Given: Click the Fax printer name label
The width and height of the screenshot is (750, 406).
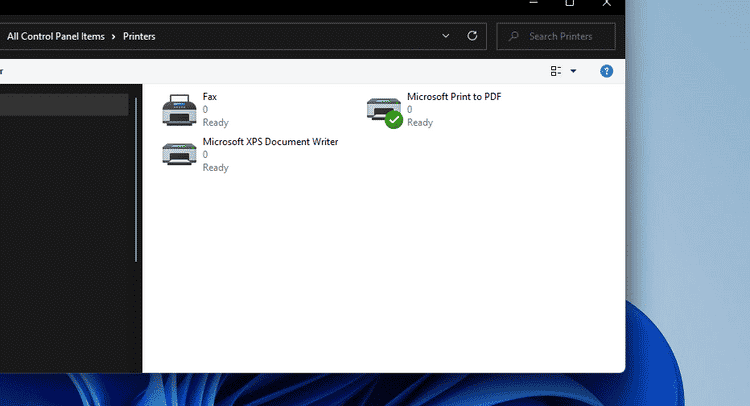Looking at the screenshot, I should click(x=210, y=97).
